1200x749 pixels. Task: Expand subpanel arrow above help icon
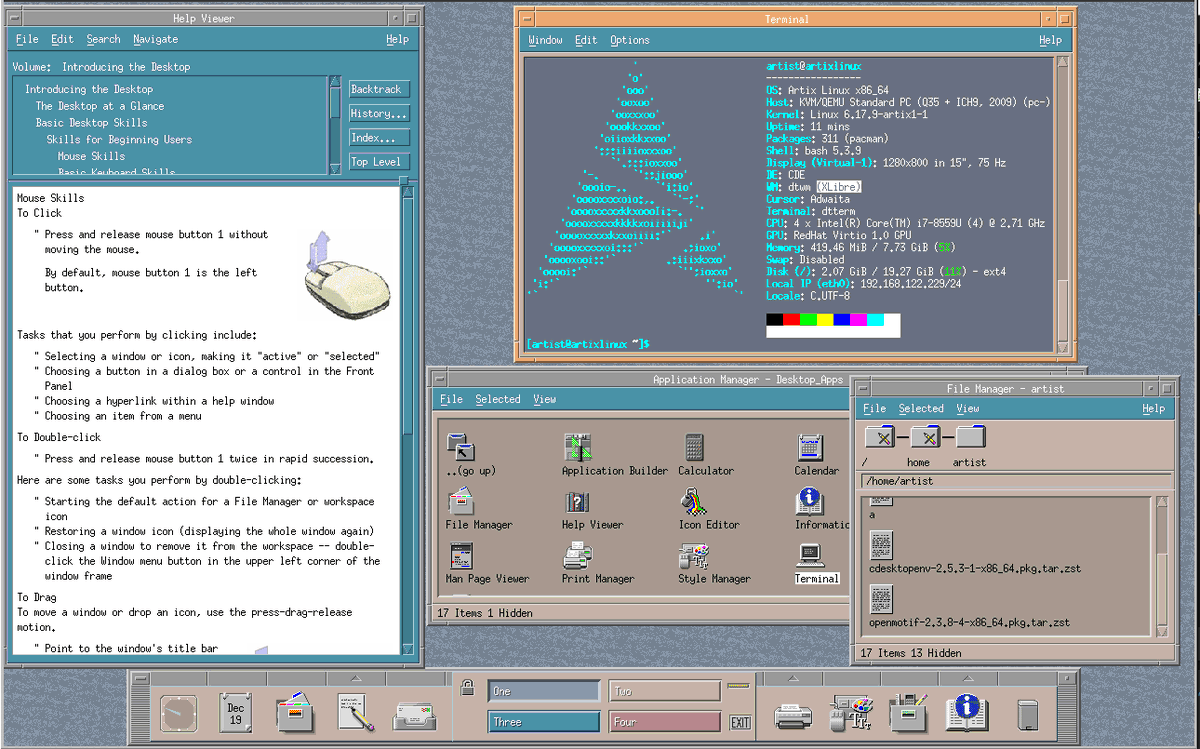967,680
